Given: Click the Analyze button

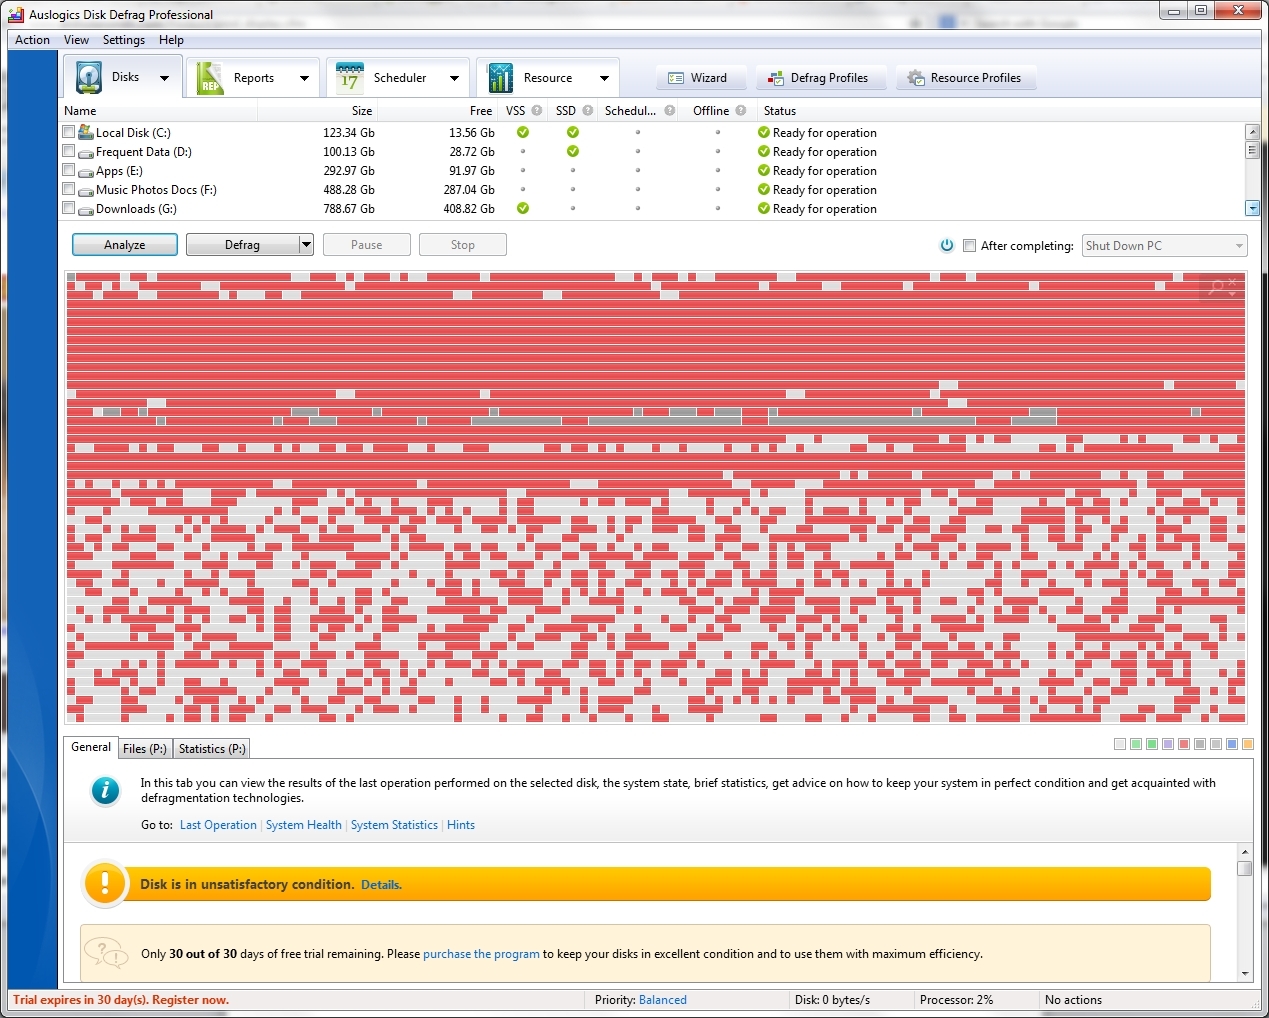Looking at the screenshot, I should tap(125, 245).
